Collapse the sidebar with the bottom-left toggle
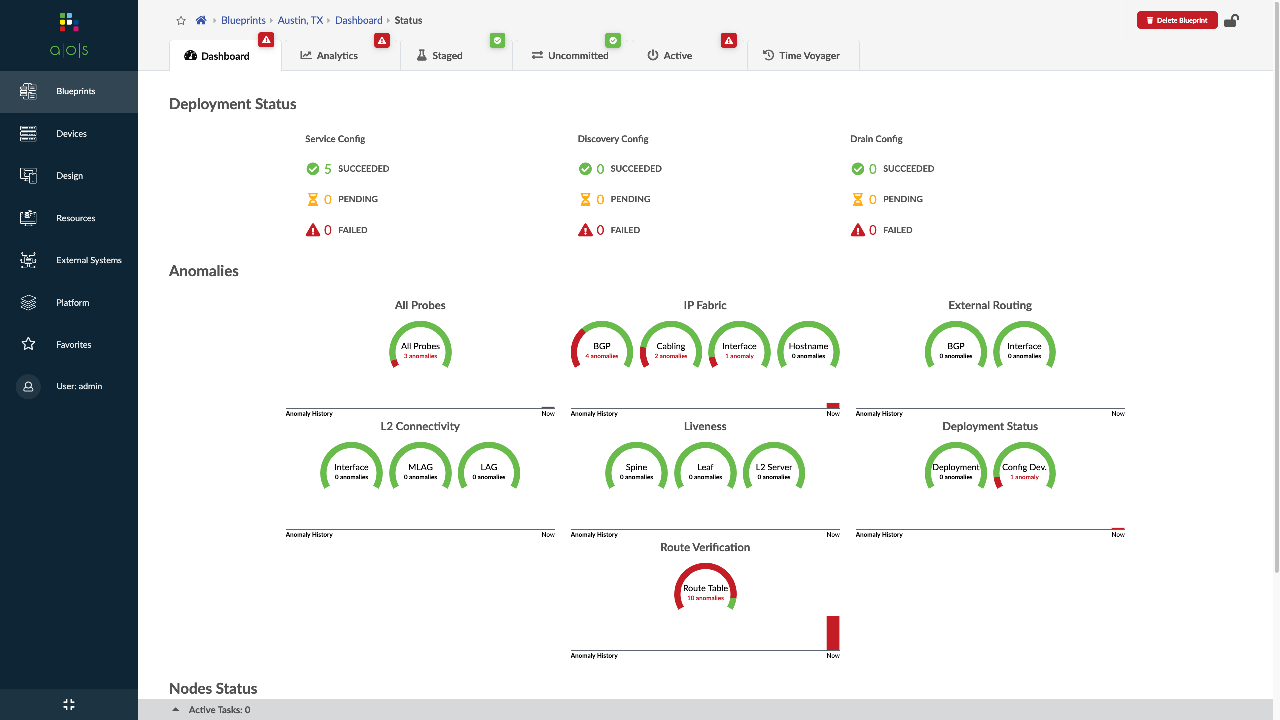 point(69,704)
